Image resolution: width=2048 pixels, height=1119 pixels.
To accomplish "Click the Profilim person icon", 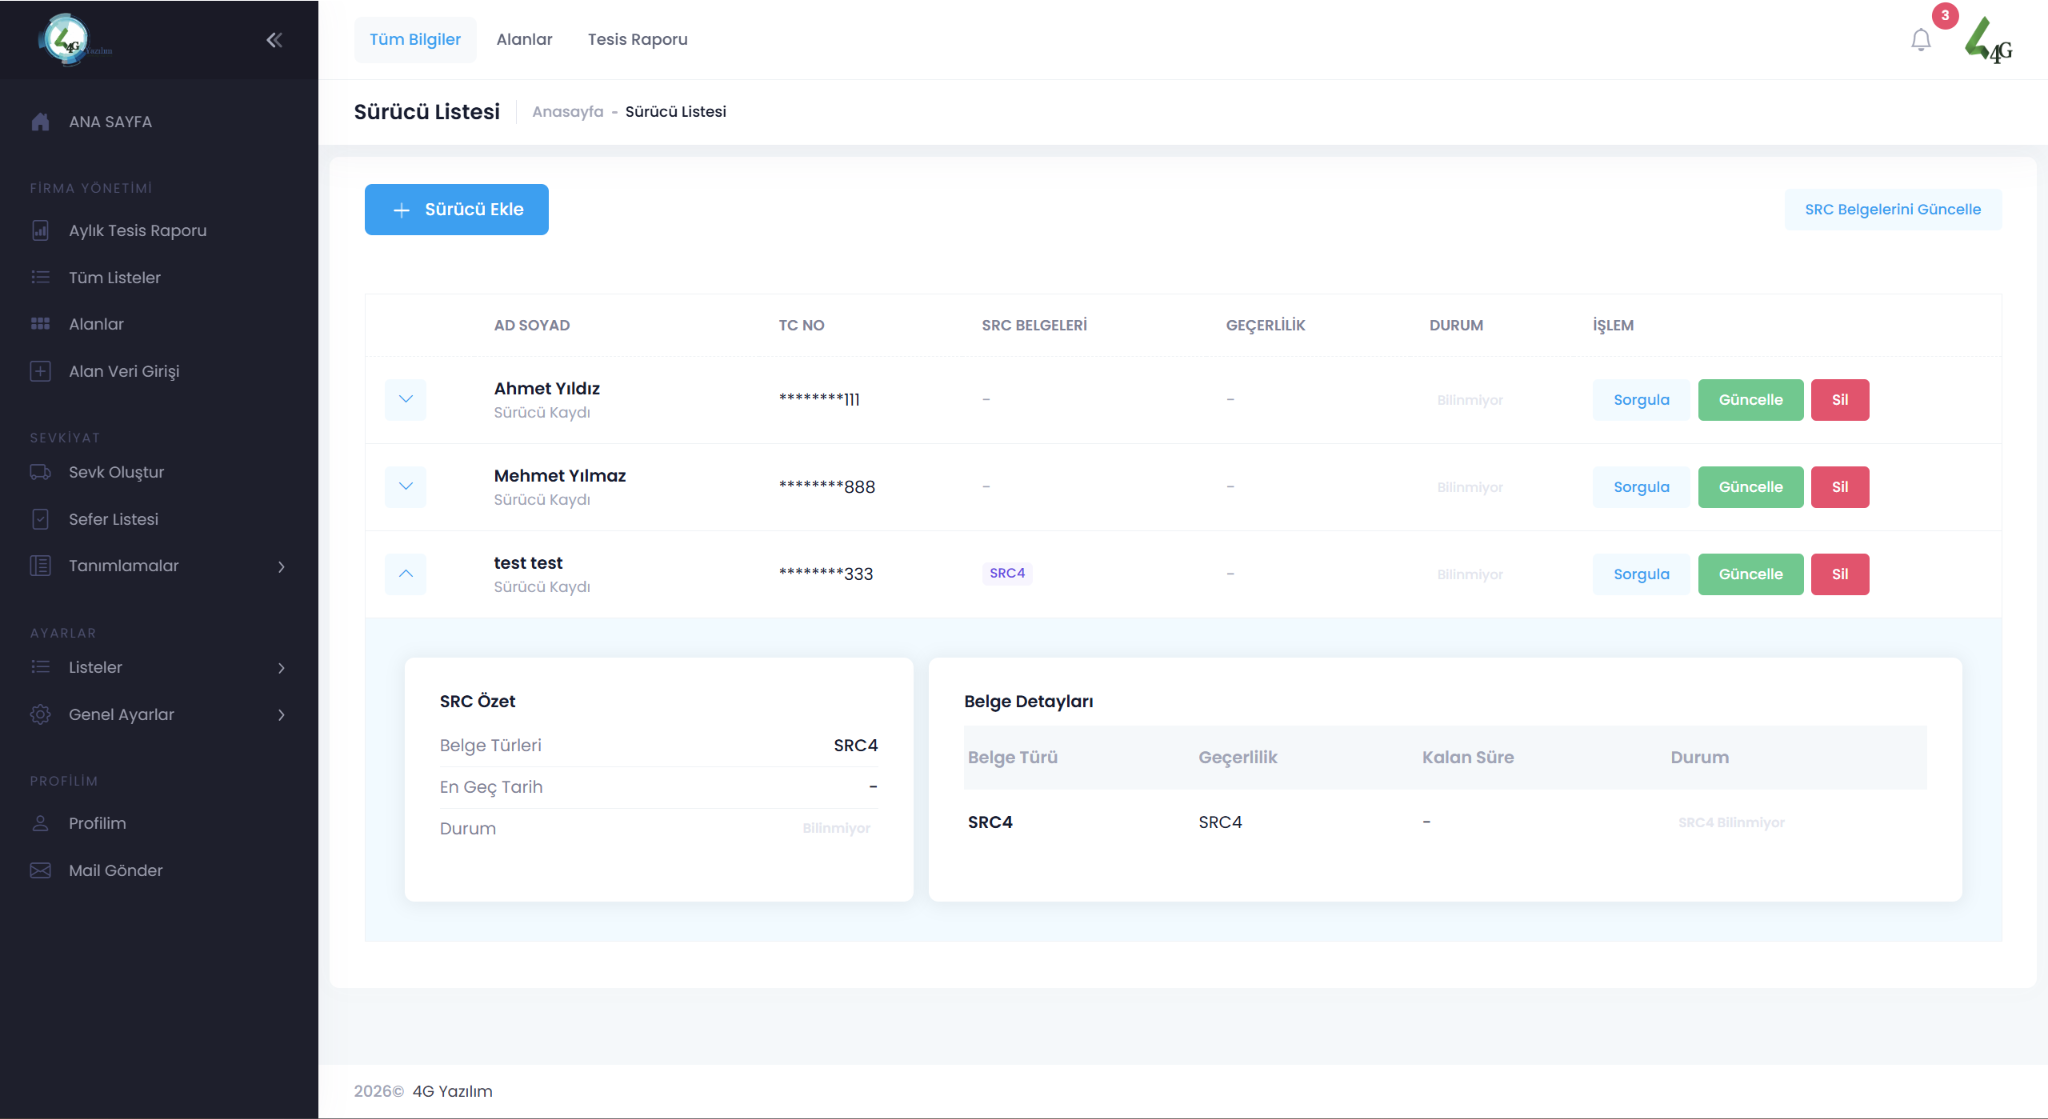I will click(40, 823).
